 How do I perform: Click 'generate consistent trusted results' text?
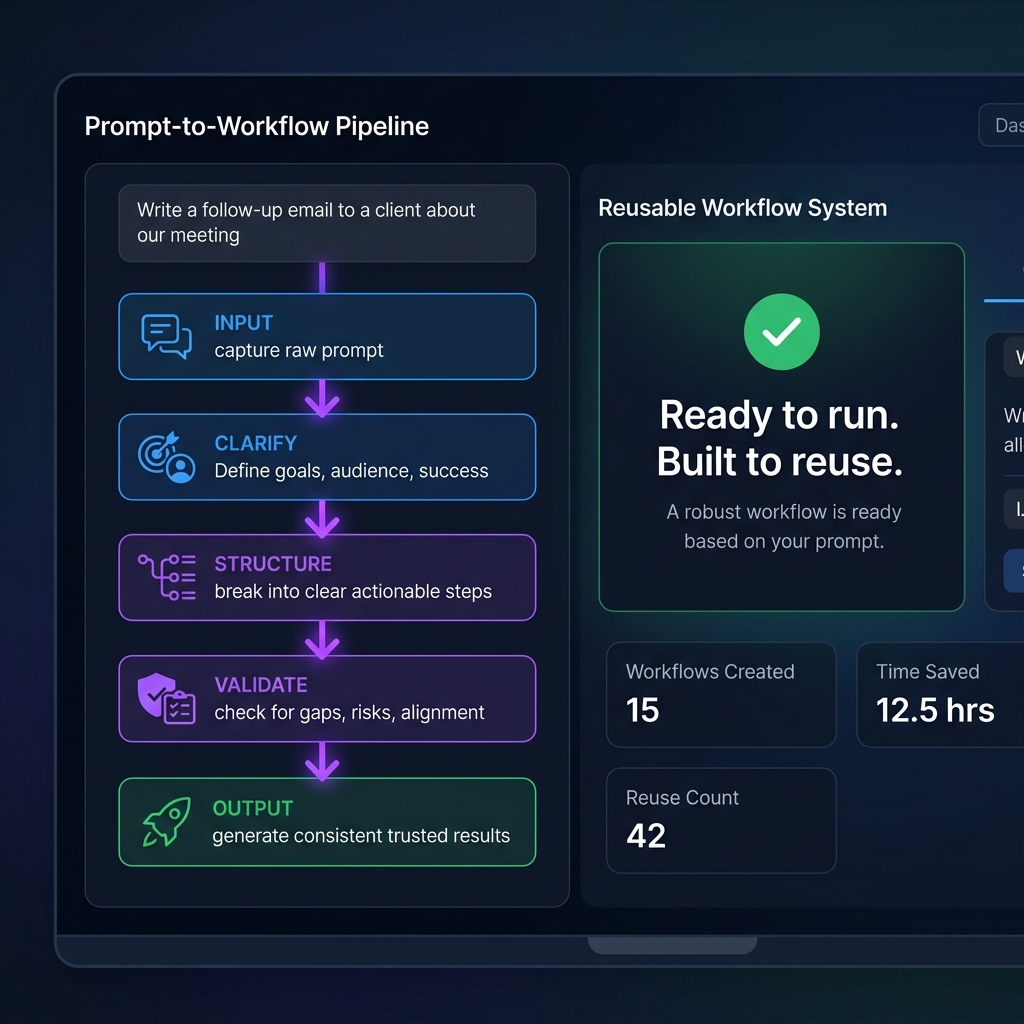click(361, 835)
